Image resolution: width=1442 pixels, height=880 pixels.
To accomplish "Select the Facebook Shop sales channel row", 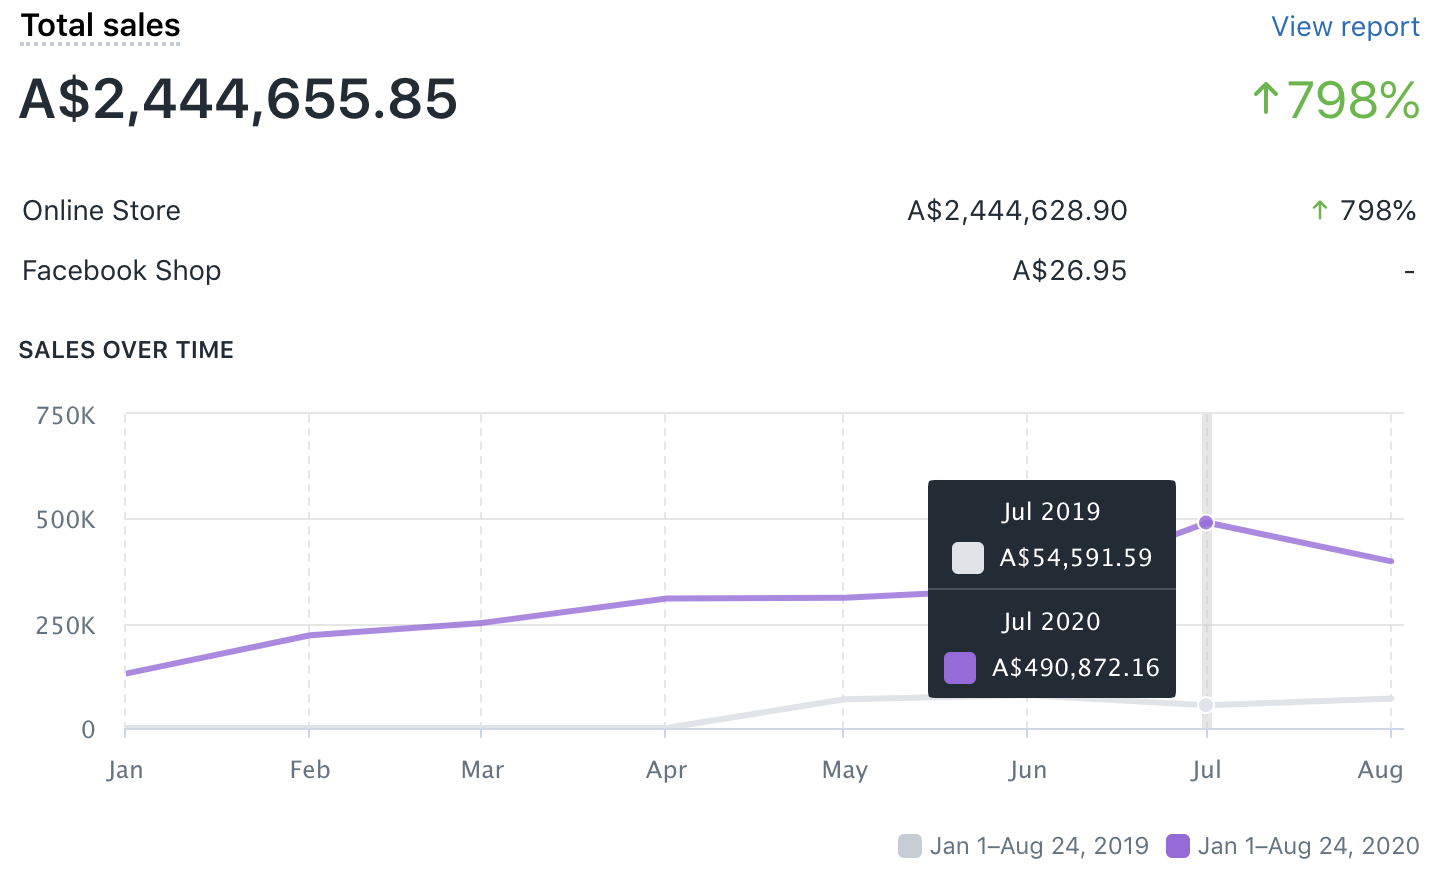I will click(x=121, y=271).
